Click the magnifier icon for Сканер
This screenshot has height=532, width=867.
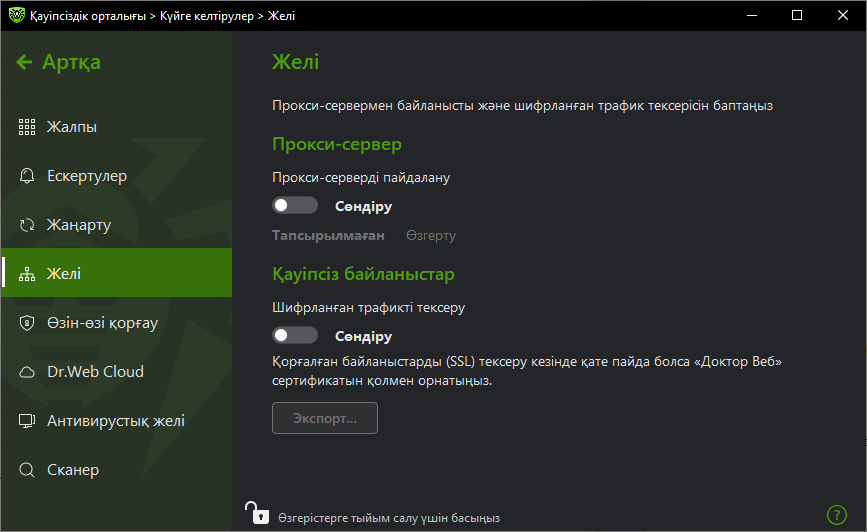point(27,470)
